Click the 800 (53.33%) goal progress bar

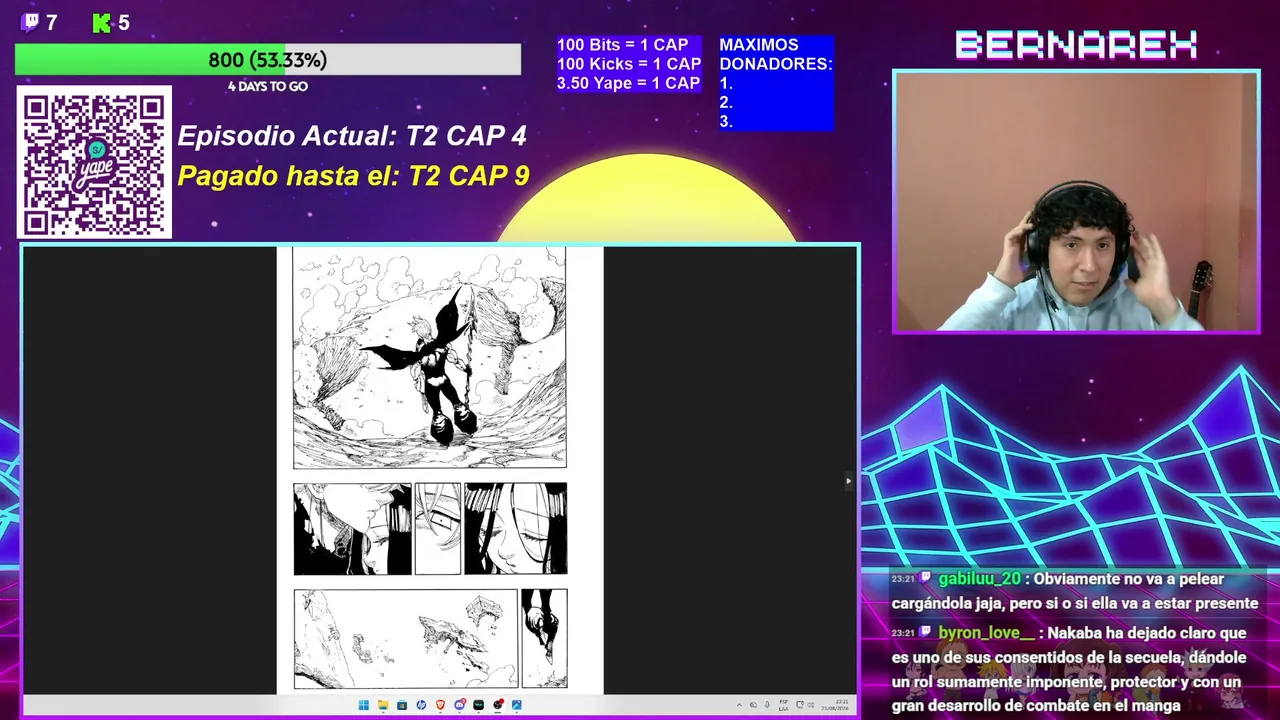pos(268,60)
